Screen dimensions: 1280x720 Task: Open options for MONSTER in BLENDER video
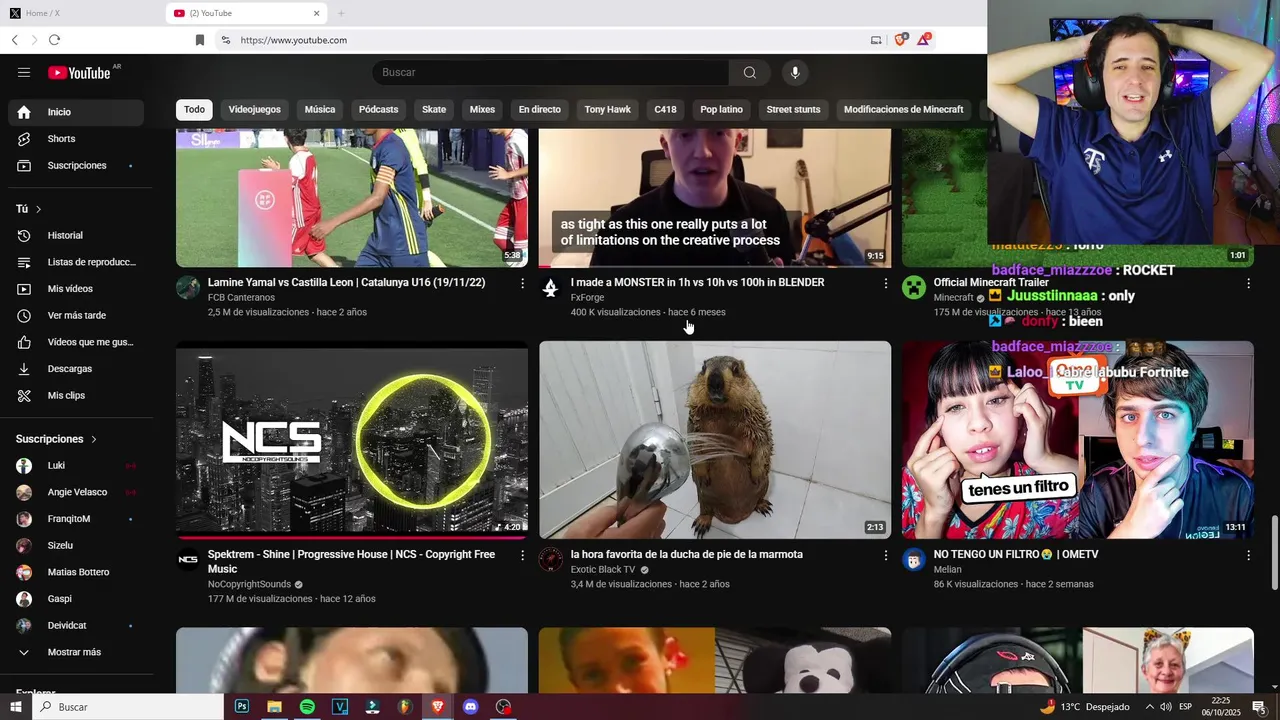[885, 284]
